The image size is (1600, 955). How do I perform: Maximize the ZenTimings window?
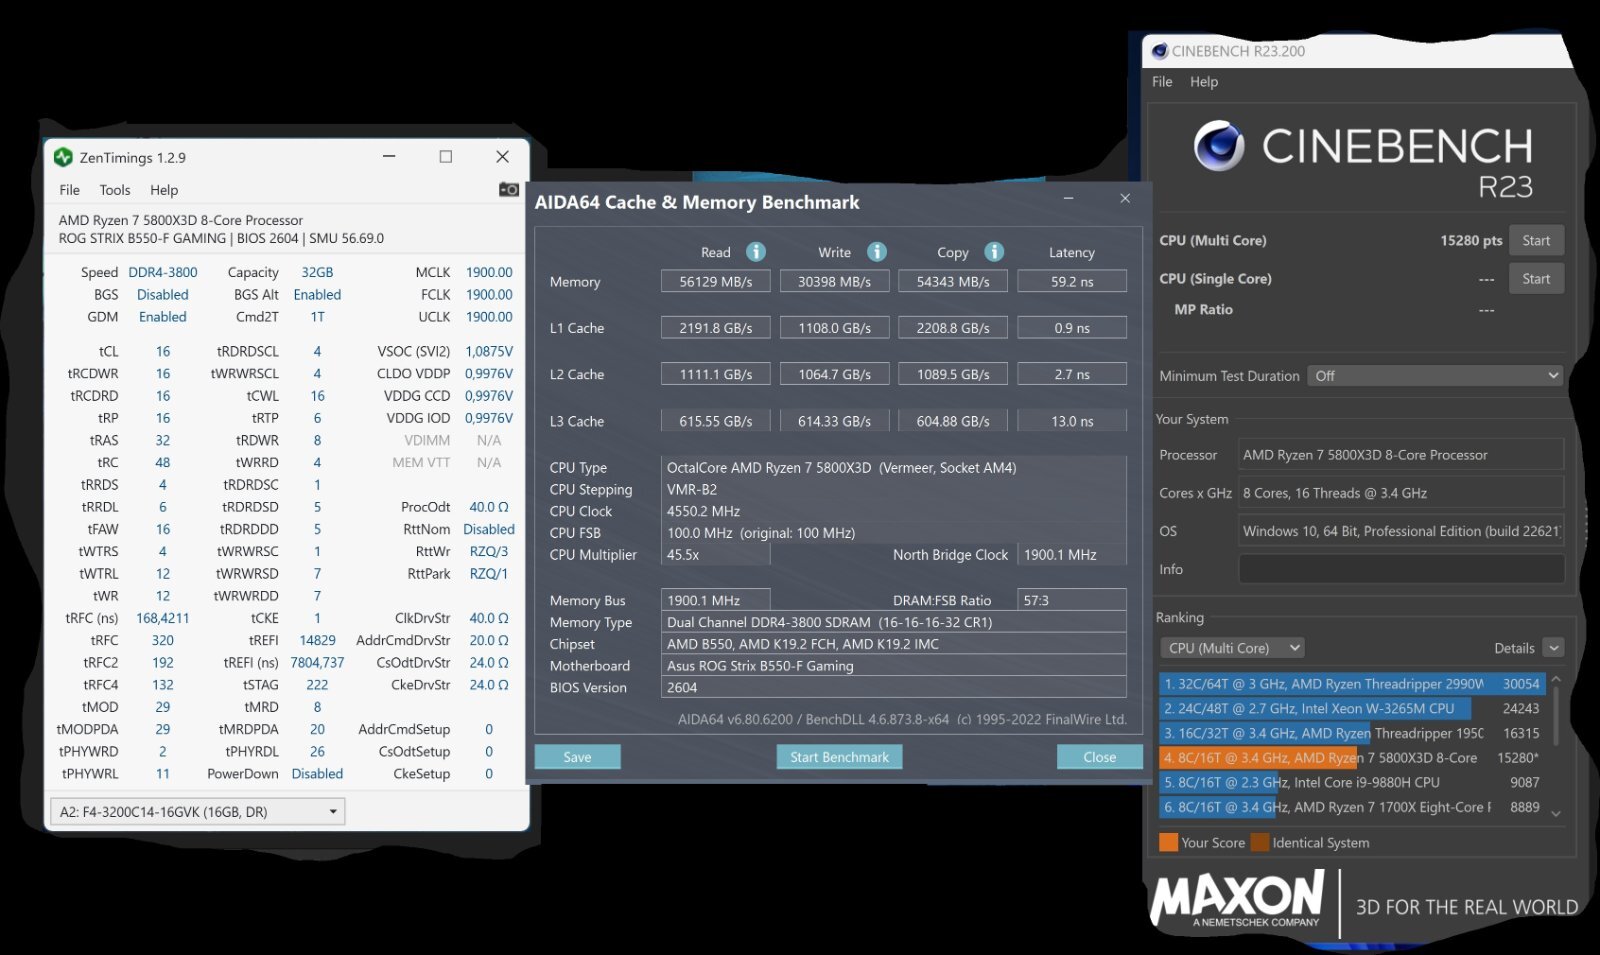[x=446, y=156]
